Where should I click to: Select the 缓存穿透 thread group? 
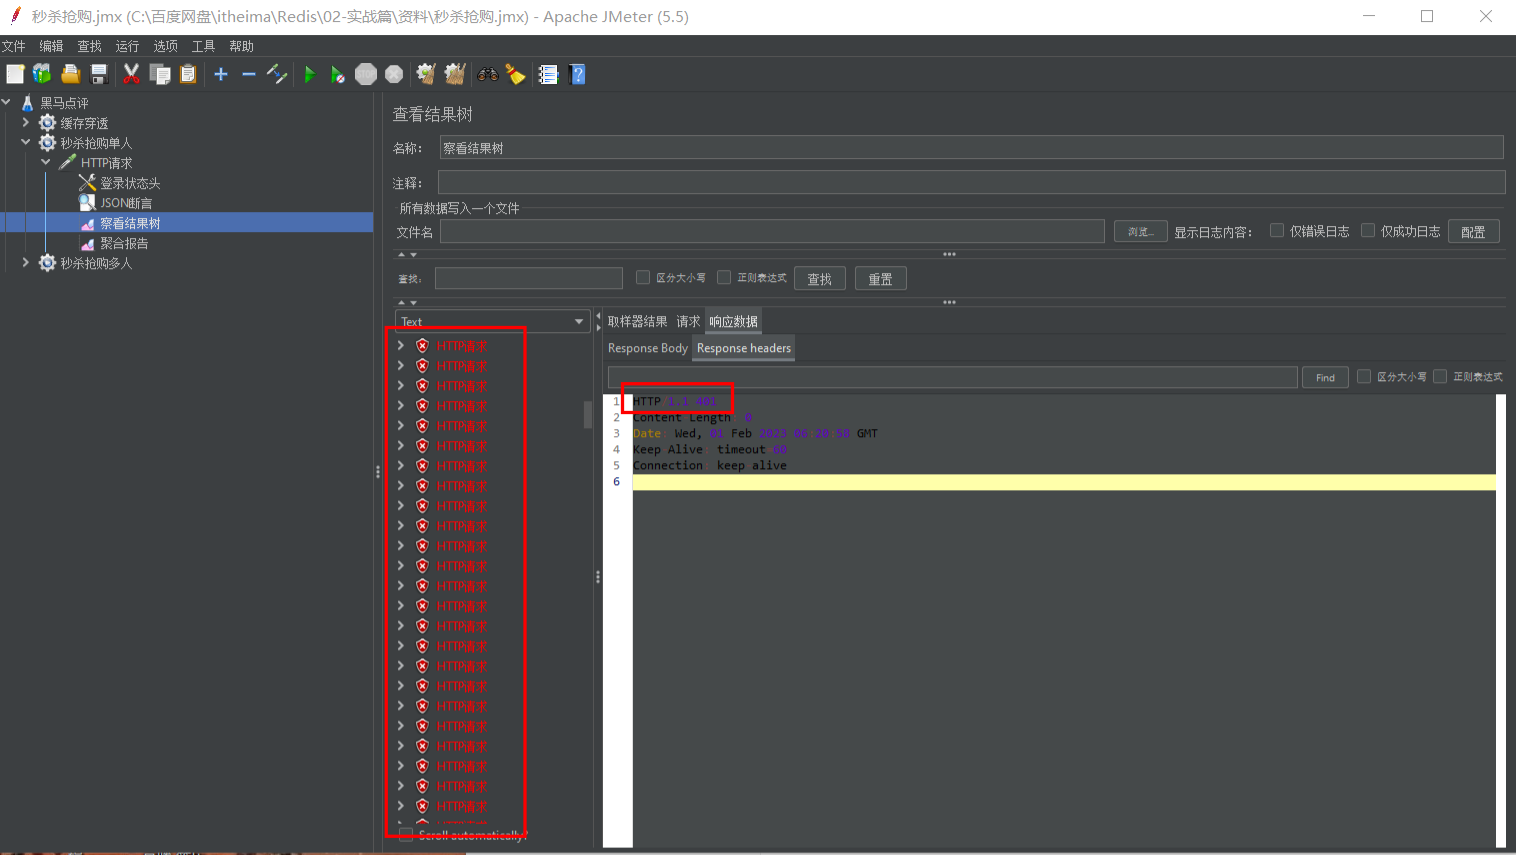pos(84,123)
